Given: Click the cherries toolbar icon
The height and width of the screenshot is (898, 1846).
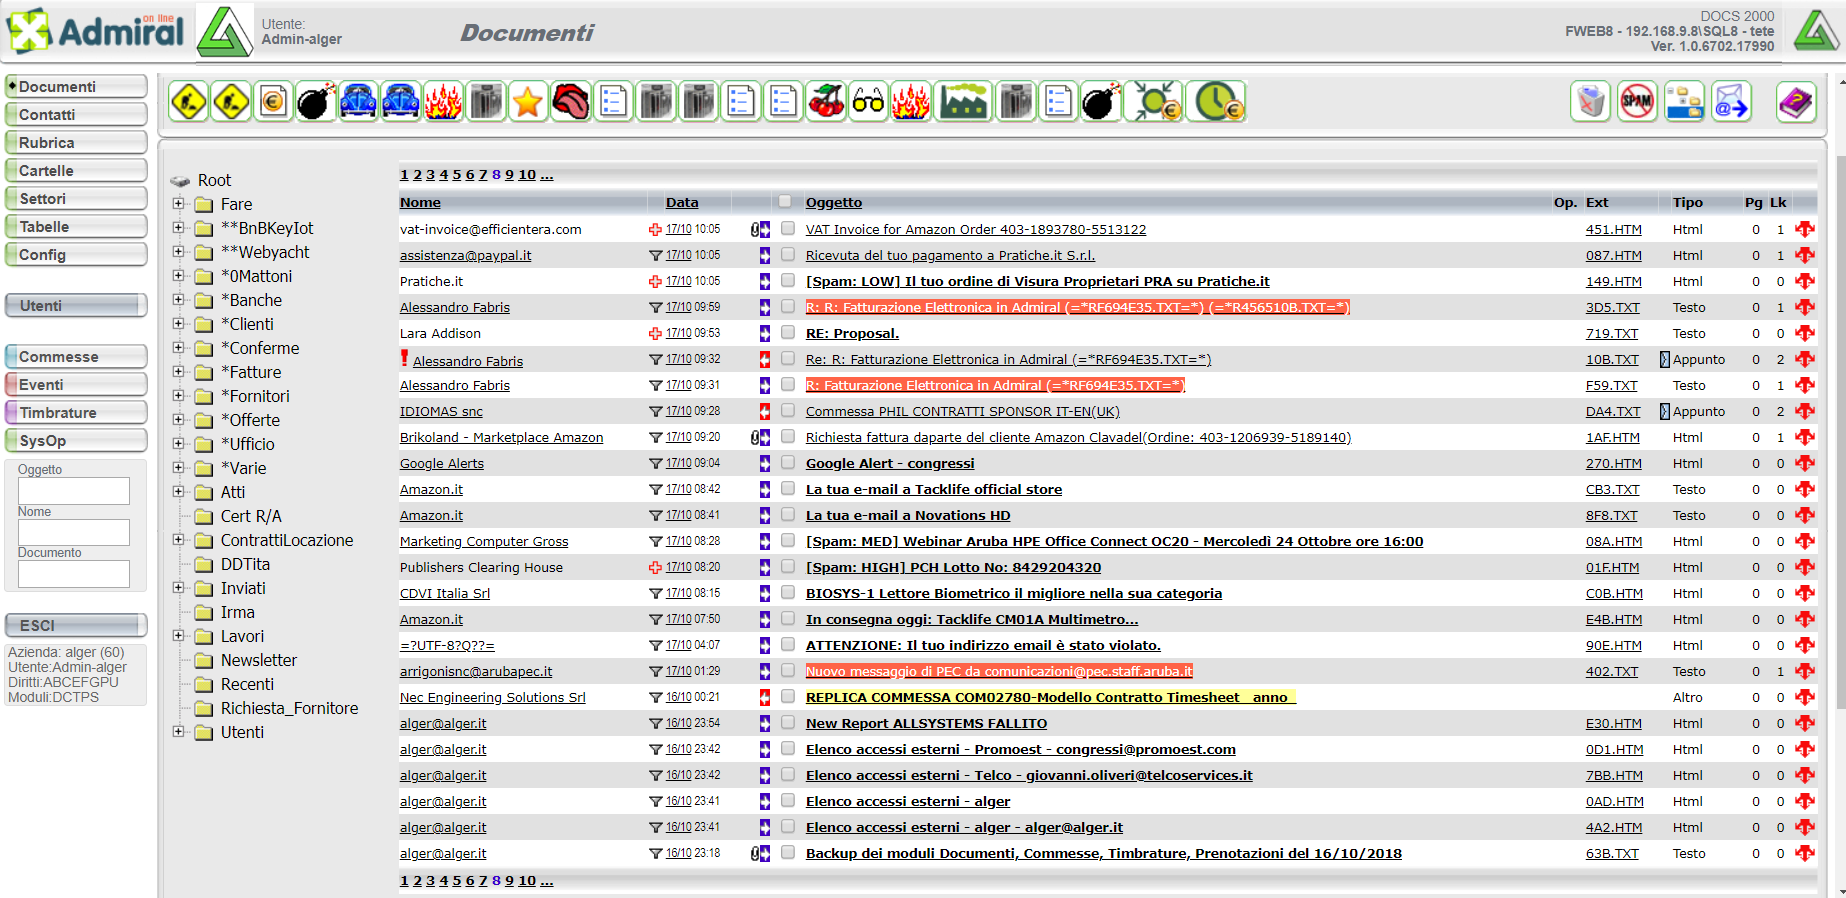Looking at the screenshot, I should (x=826, y=101).
